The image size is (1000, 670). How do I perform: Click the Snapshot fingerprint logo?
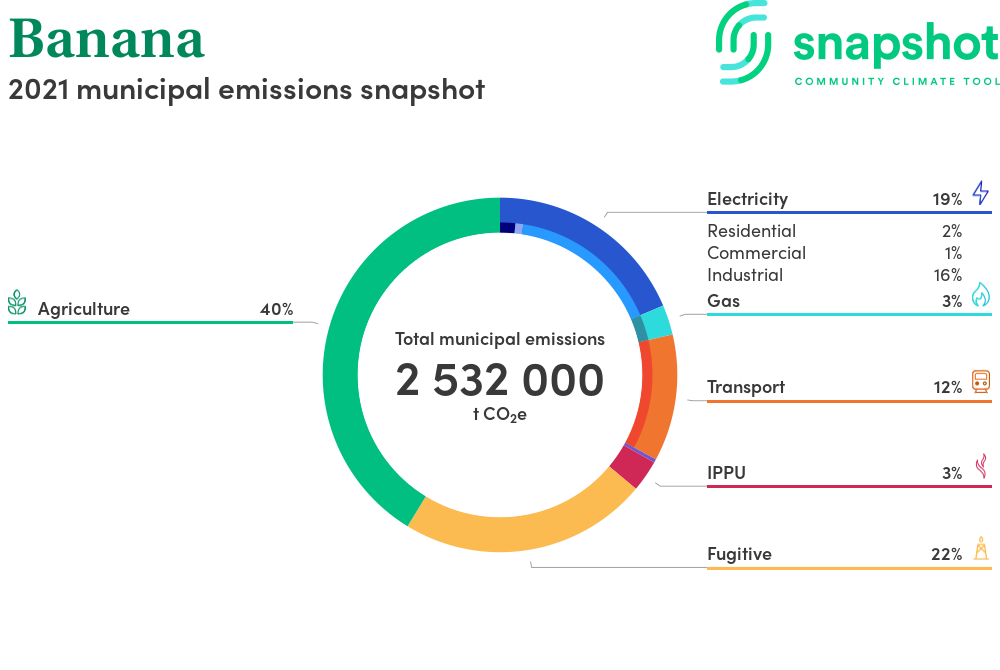744,43
